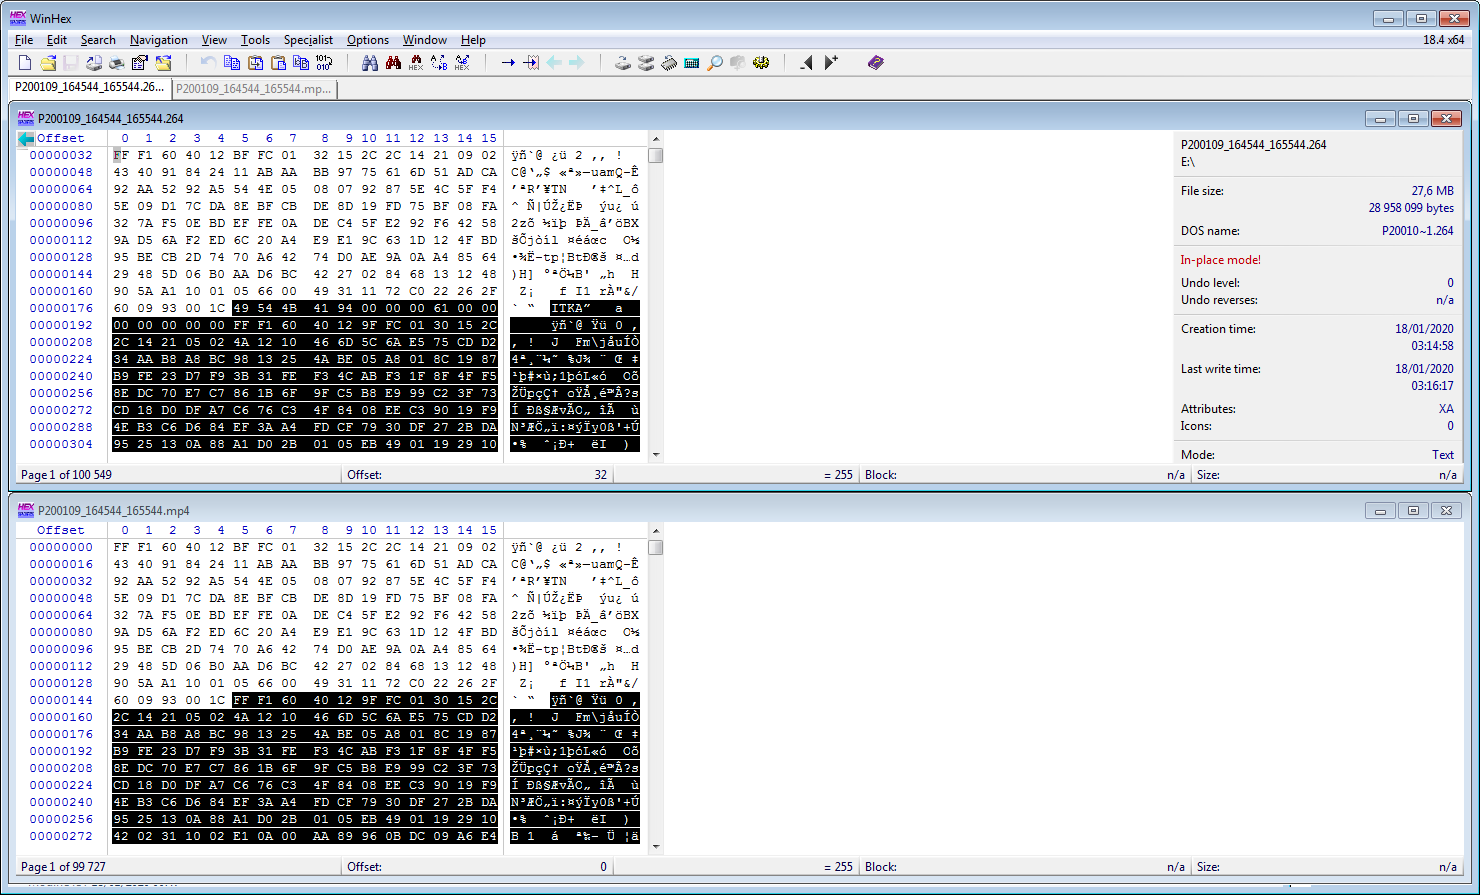The image size is (1480, 895).
Task: Open Help contents via the purple book icon
Action: click(x=876, y=63)
